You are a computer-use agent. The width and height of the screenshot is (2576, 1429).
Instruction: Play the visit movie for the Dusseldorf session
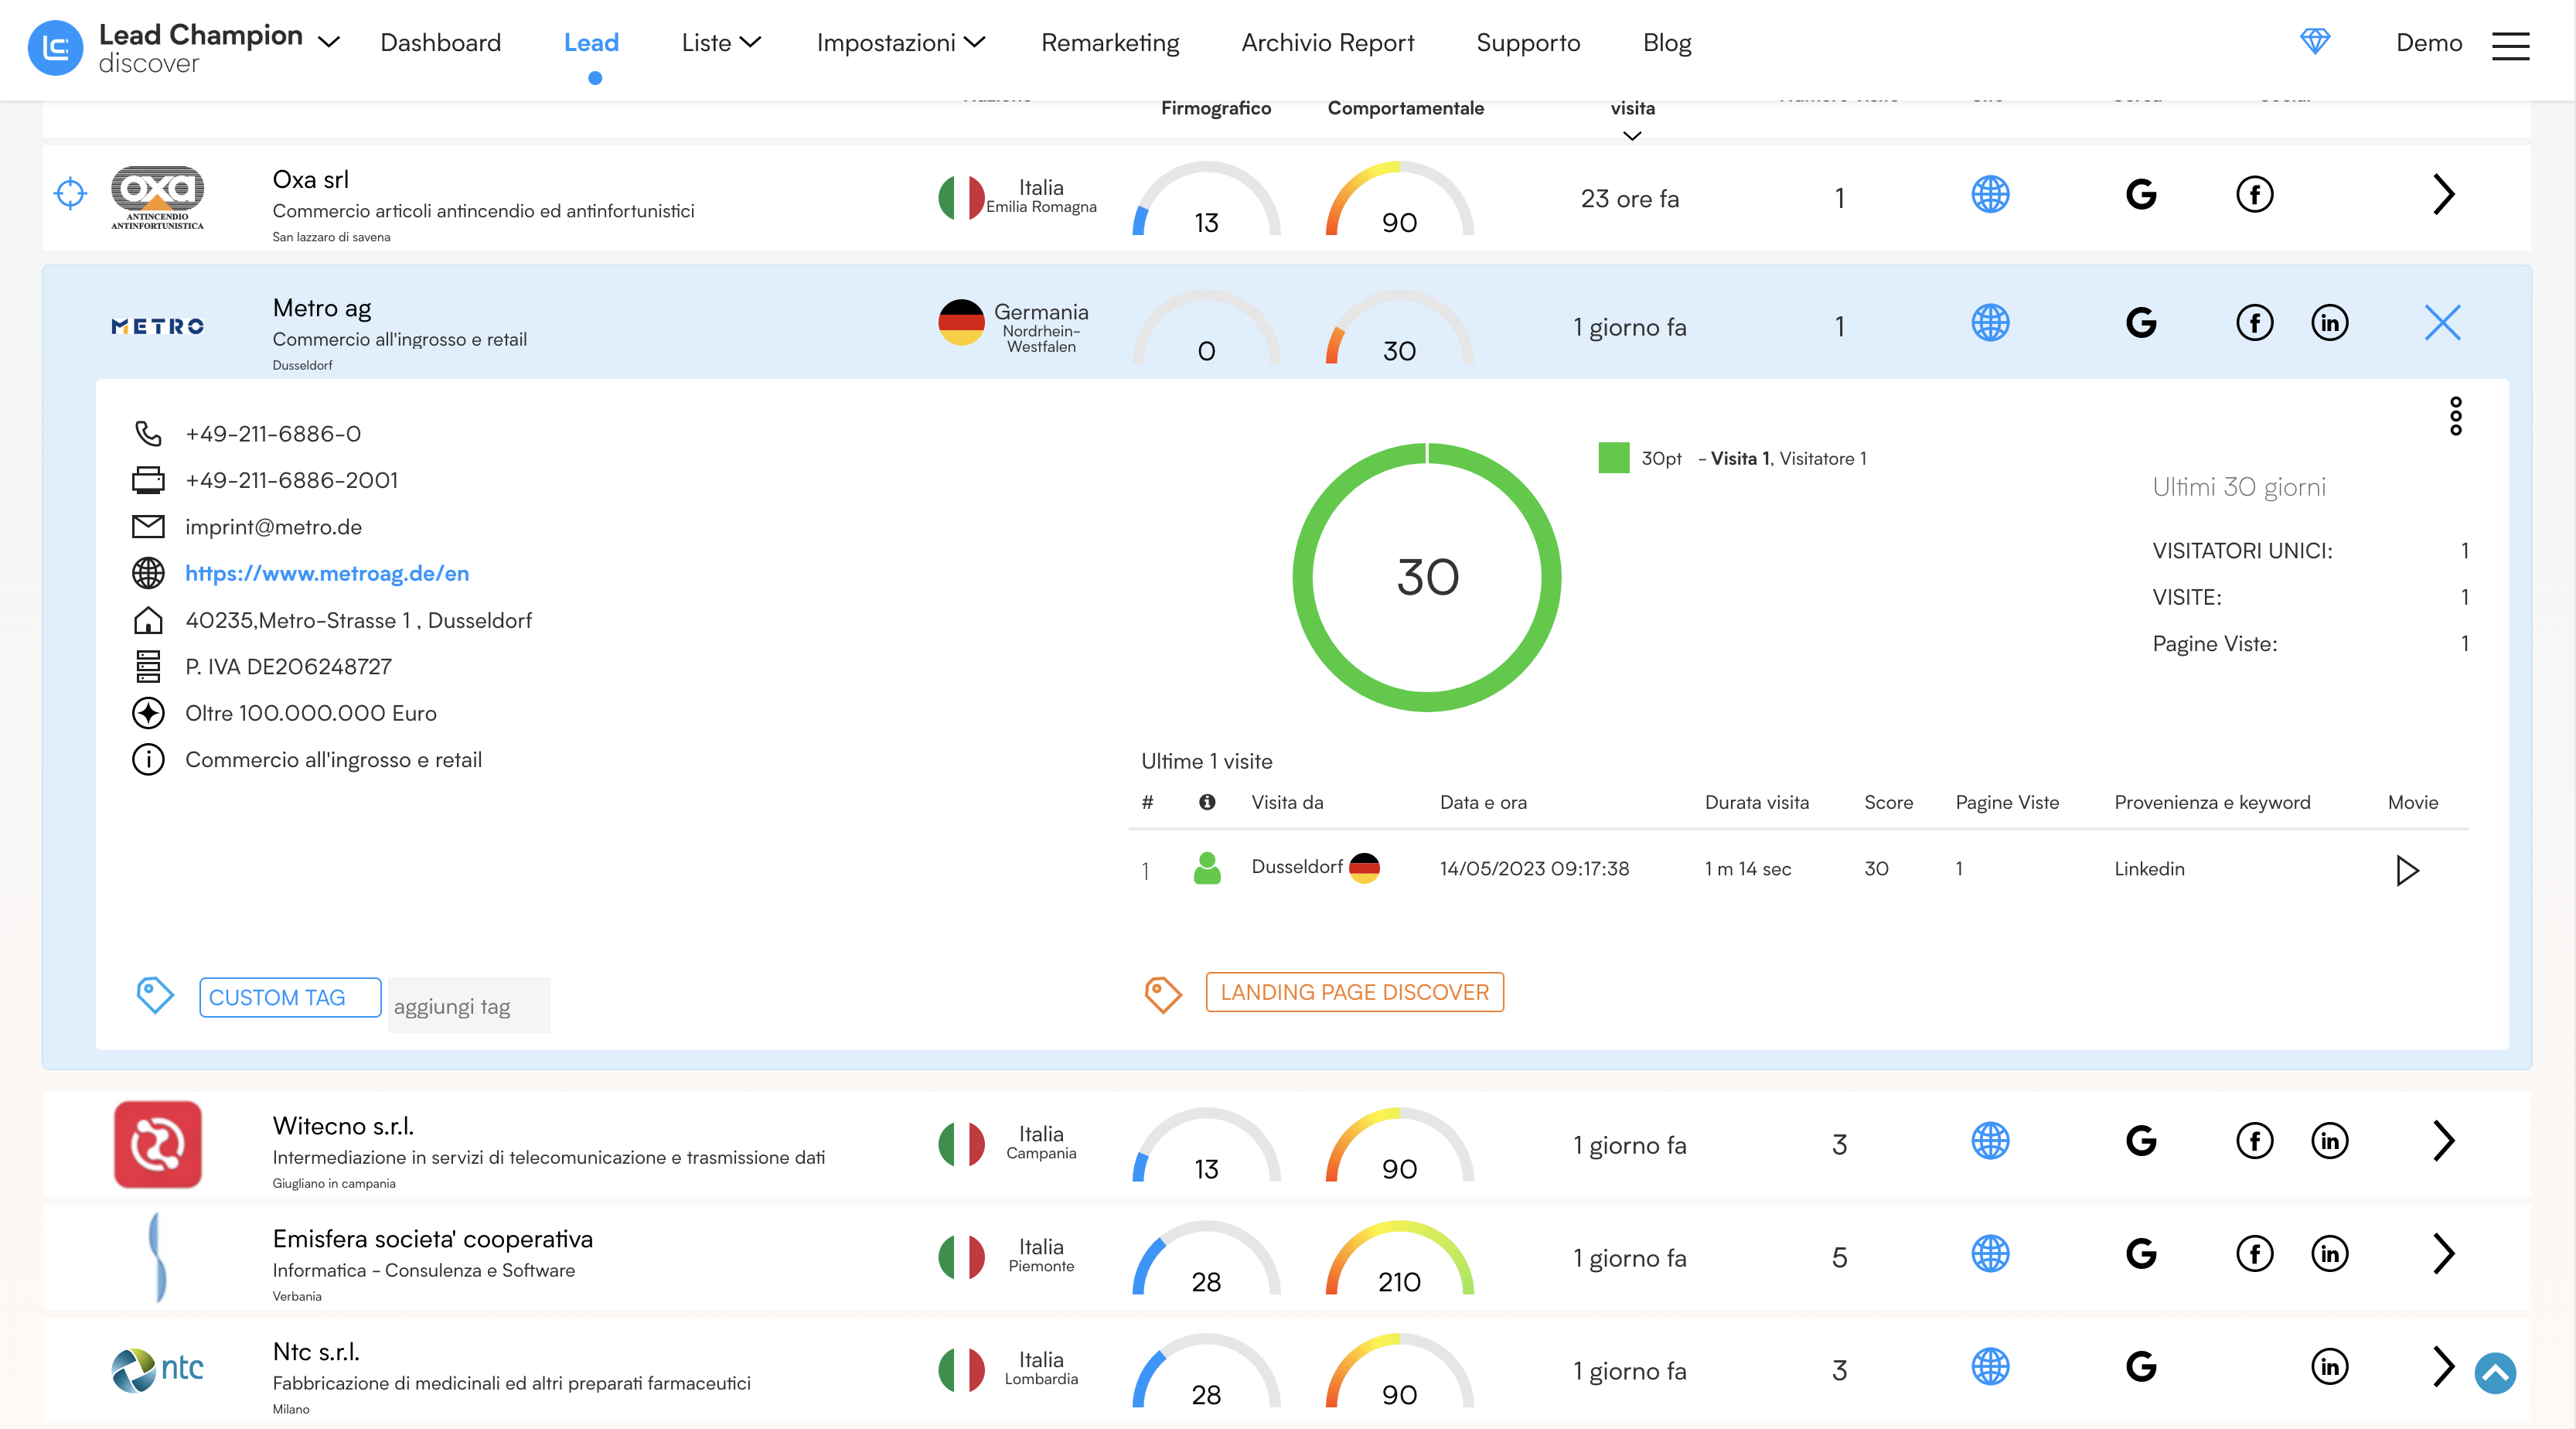(2407, 870)
